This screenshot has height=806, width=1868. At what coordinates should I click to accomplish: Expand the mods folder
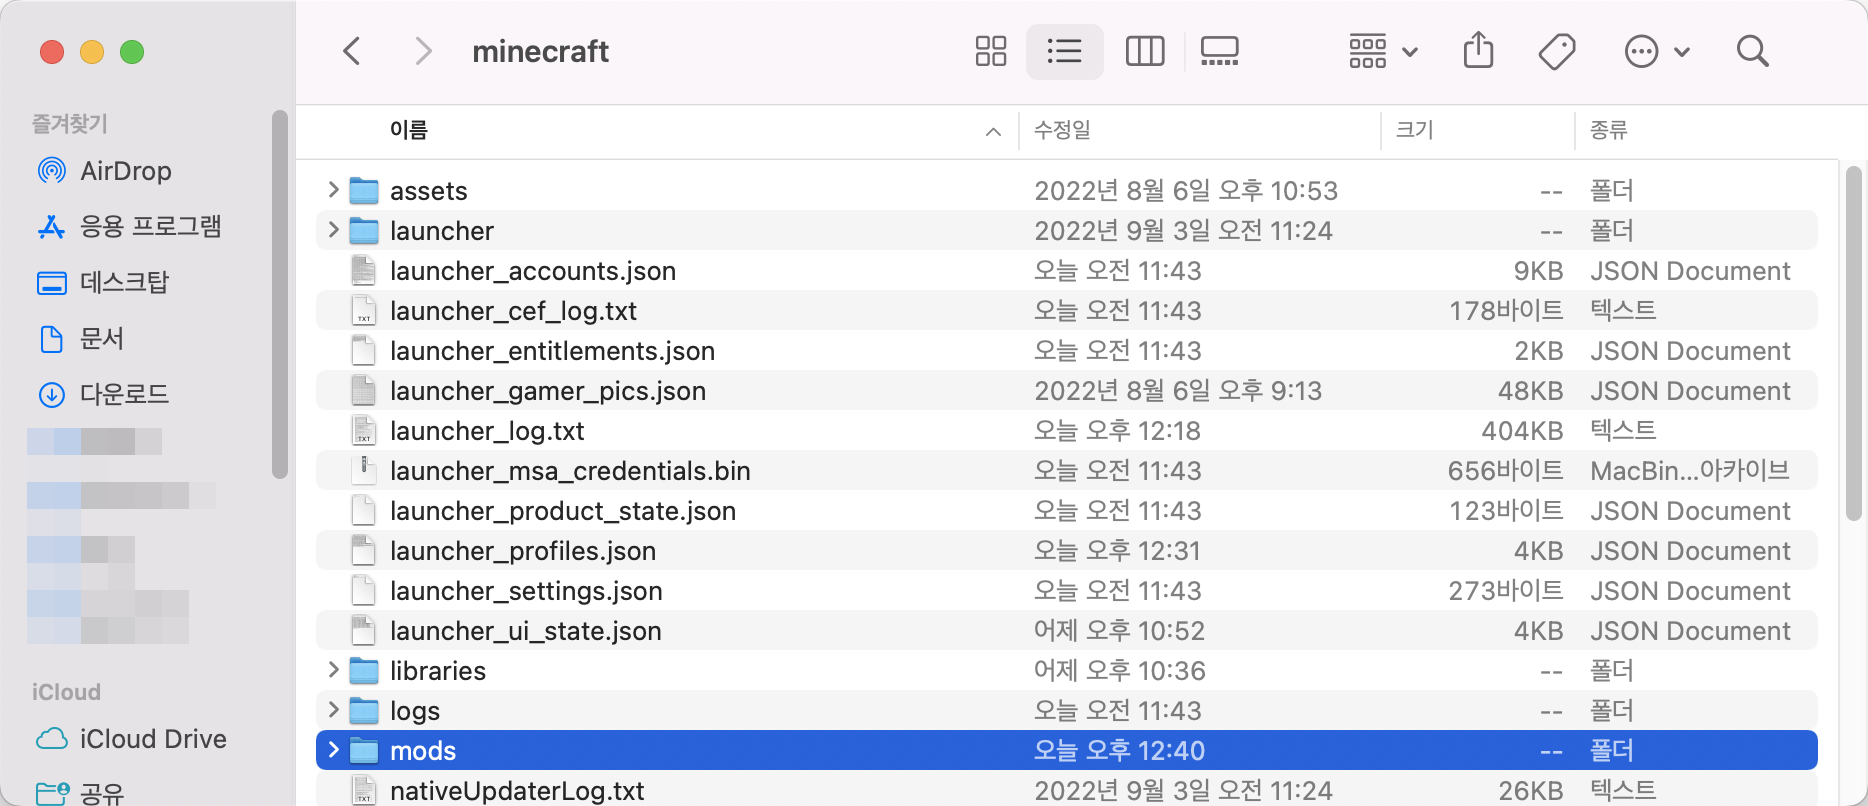tap(333, 749)
